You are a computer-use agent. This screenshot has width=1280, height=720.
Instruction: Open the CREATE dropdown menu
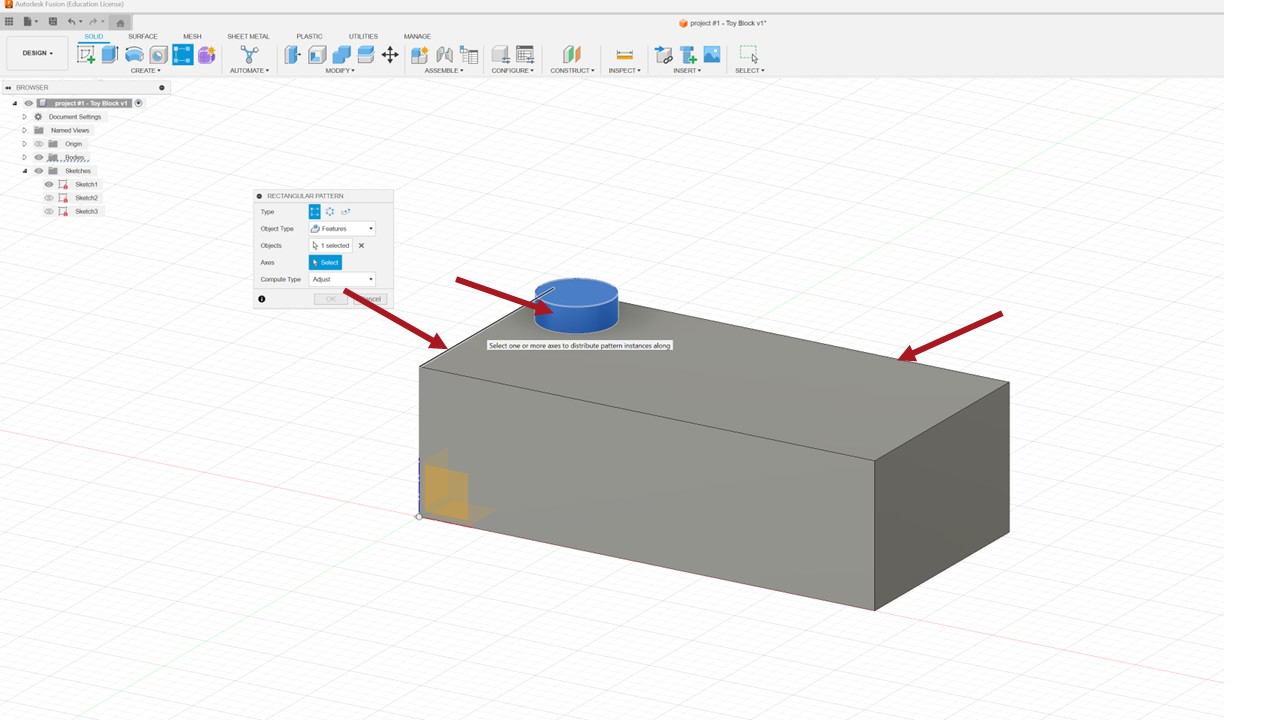point(145,71)
